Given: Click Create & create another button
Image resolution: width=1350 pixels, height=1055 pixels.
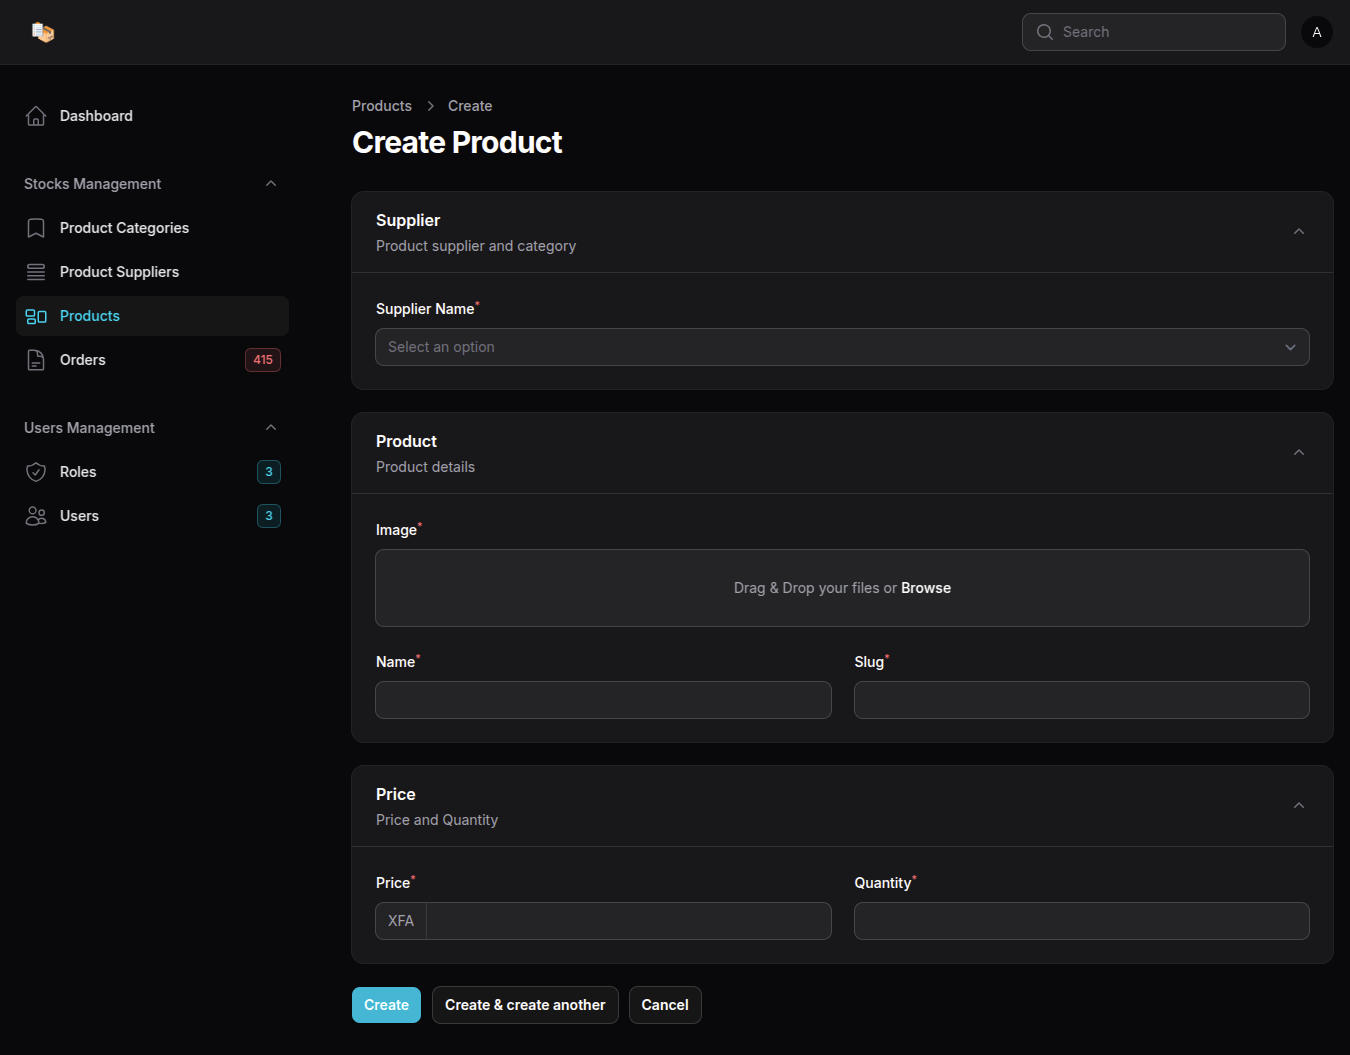Looking at the screenshot, I should pos(525,1005).
